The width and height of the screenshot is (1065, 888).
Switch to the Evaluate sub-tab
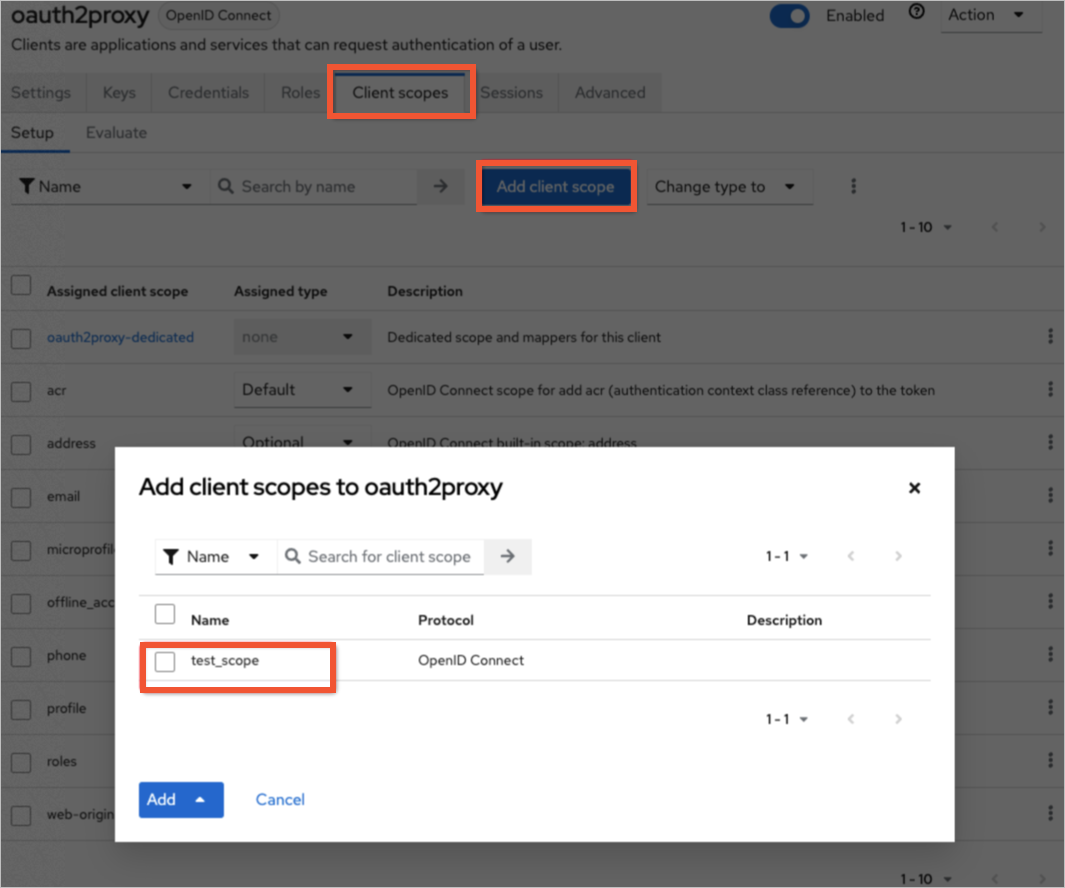pyautogui.click(x=116, y=132)
